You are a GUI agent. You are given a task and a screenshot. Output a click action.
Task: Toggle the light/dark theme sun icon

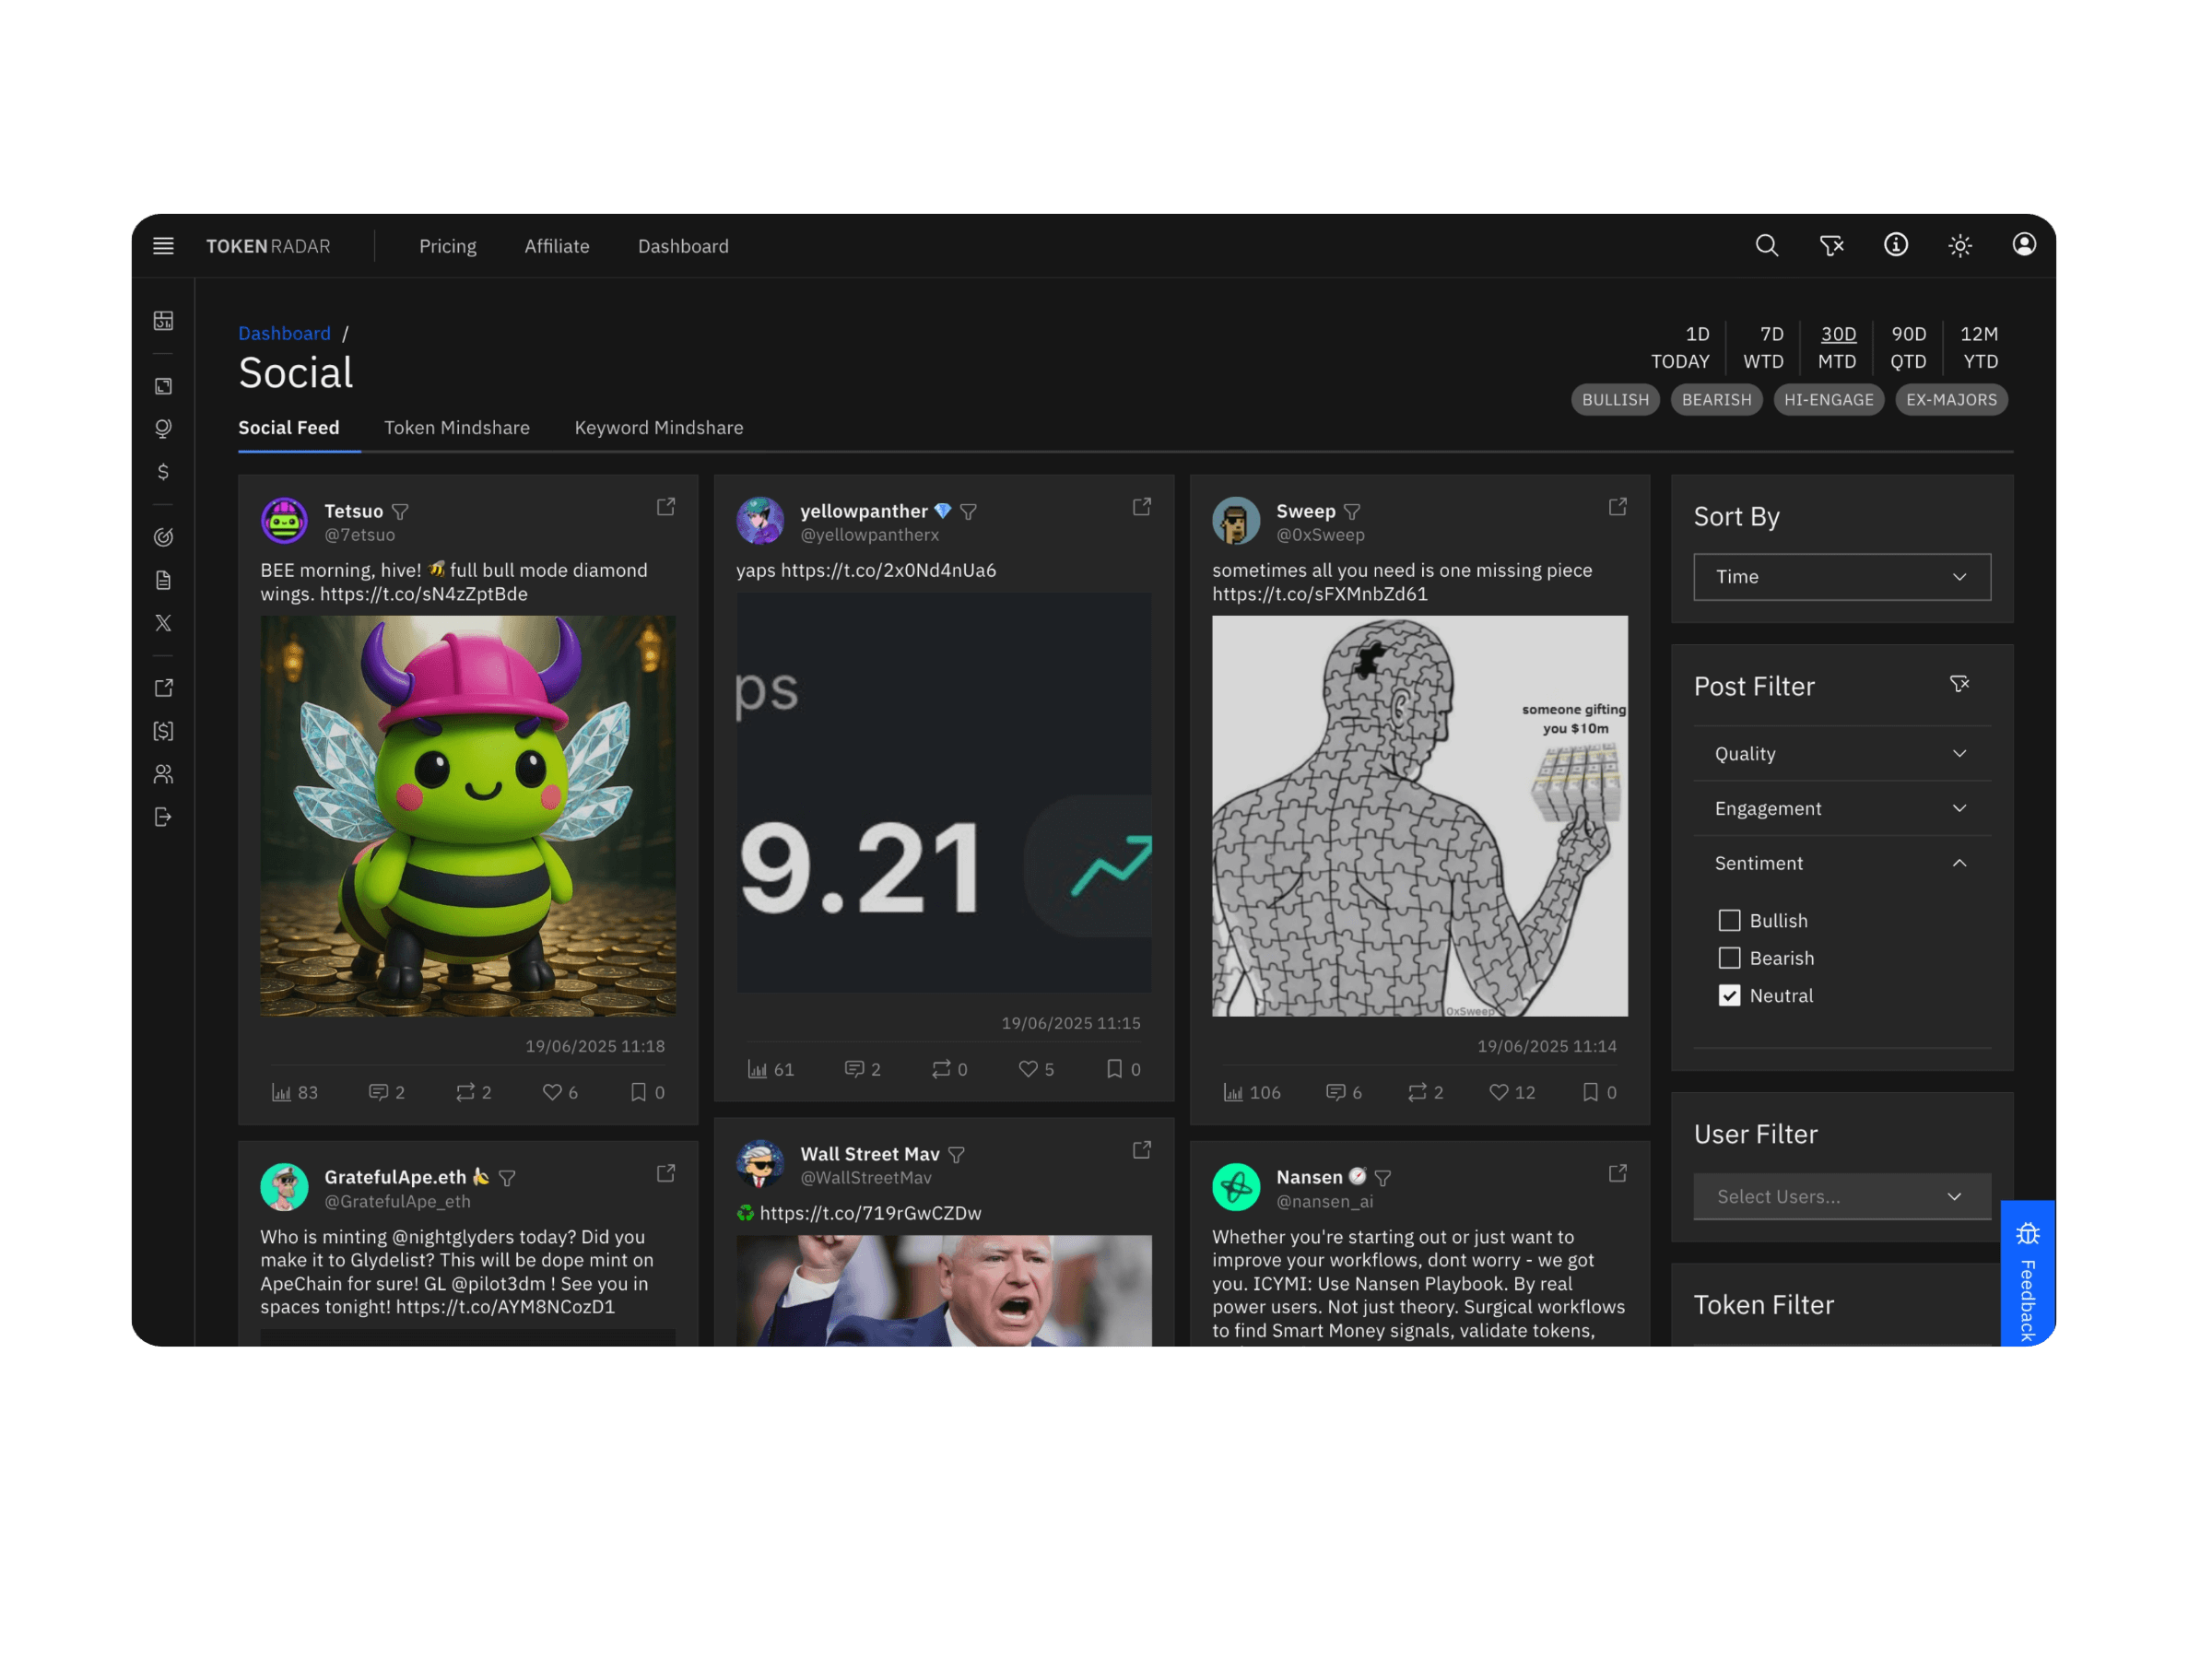[1959, 246]
